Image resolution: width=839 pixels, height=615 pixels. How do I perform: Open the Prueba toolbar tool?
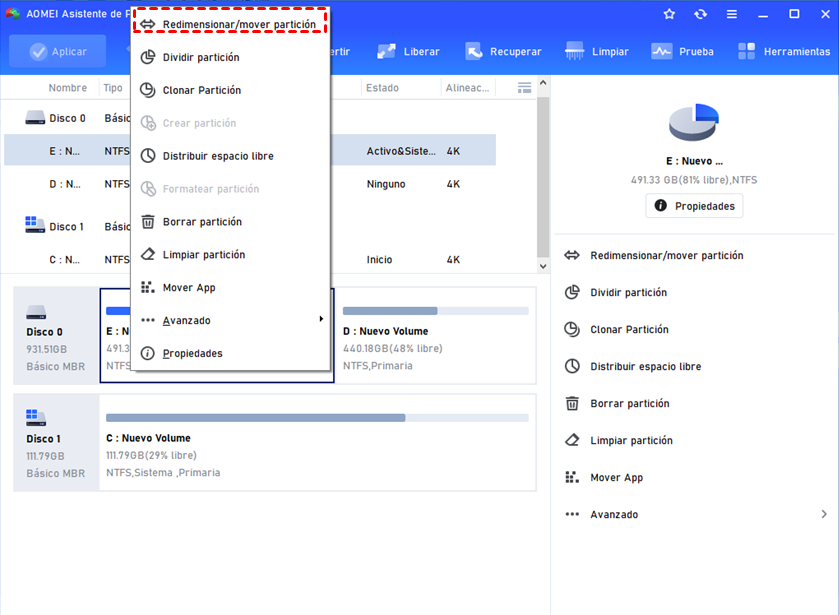[x=682, y=51]
